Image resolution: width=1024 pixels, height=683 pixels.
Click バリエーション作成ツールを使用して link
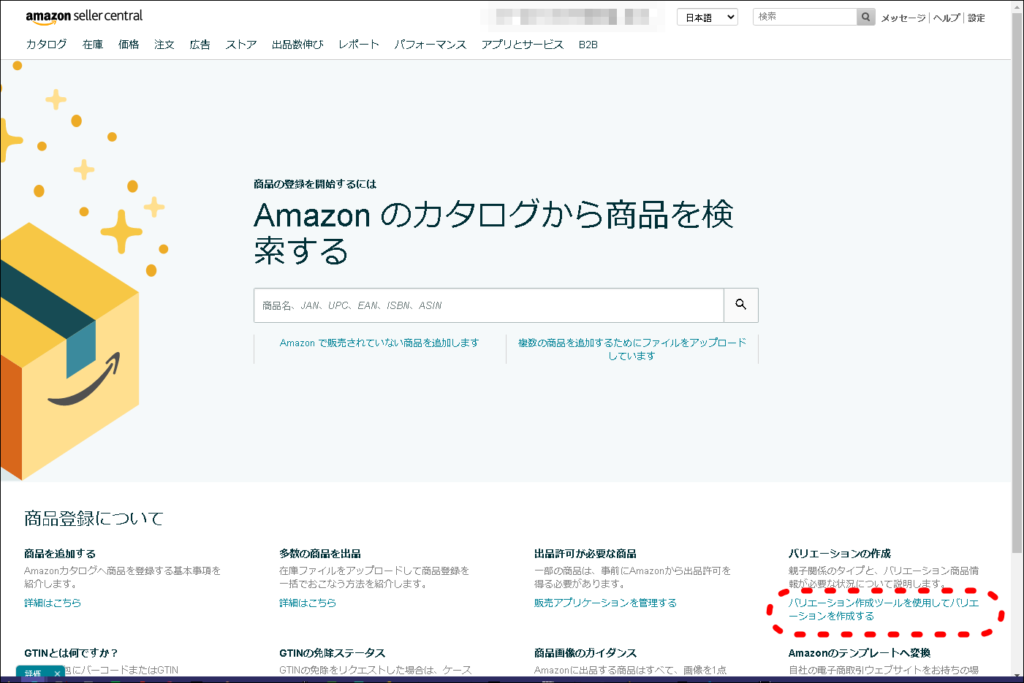tap(884, 609)
